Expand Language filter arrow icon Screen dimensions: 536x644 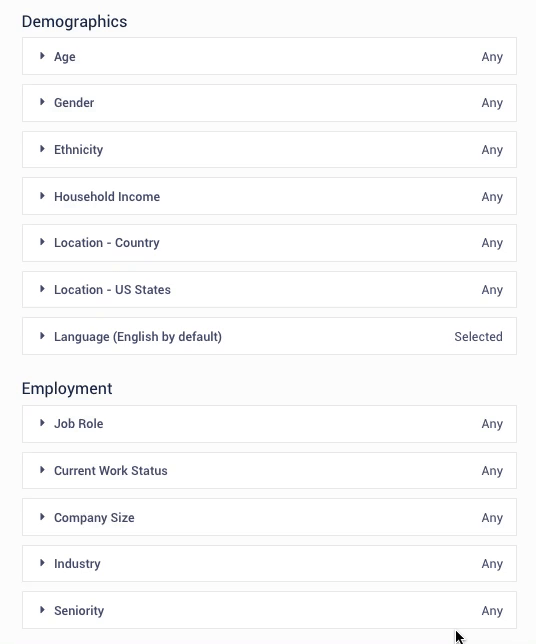pyautogui.click(x=42, y=336)
